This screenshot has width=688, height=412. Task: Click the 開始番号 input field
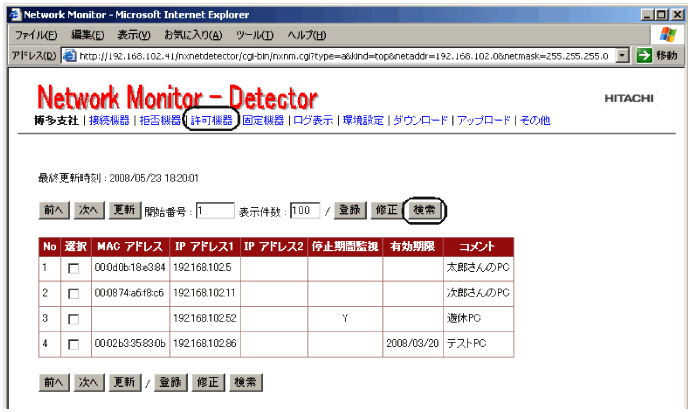[x=215, y=211]
